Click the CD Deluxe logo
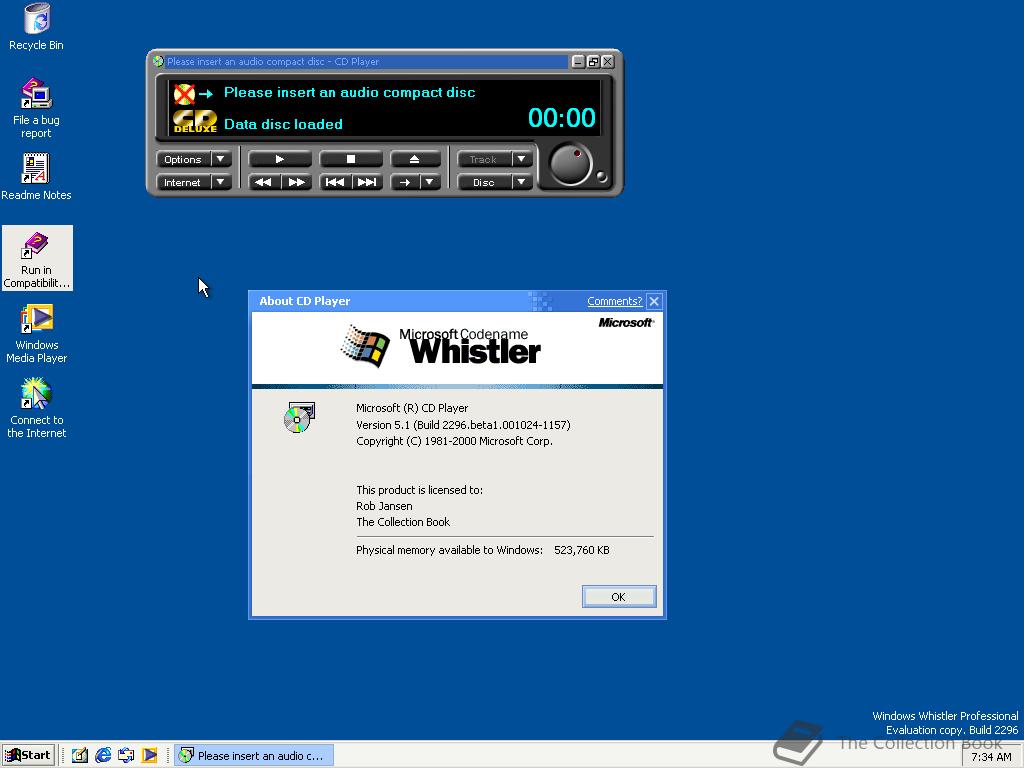Screen dimensions: 1024x768 pos(195,121)
